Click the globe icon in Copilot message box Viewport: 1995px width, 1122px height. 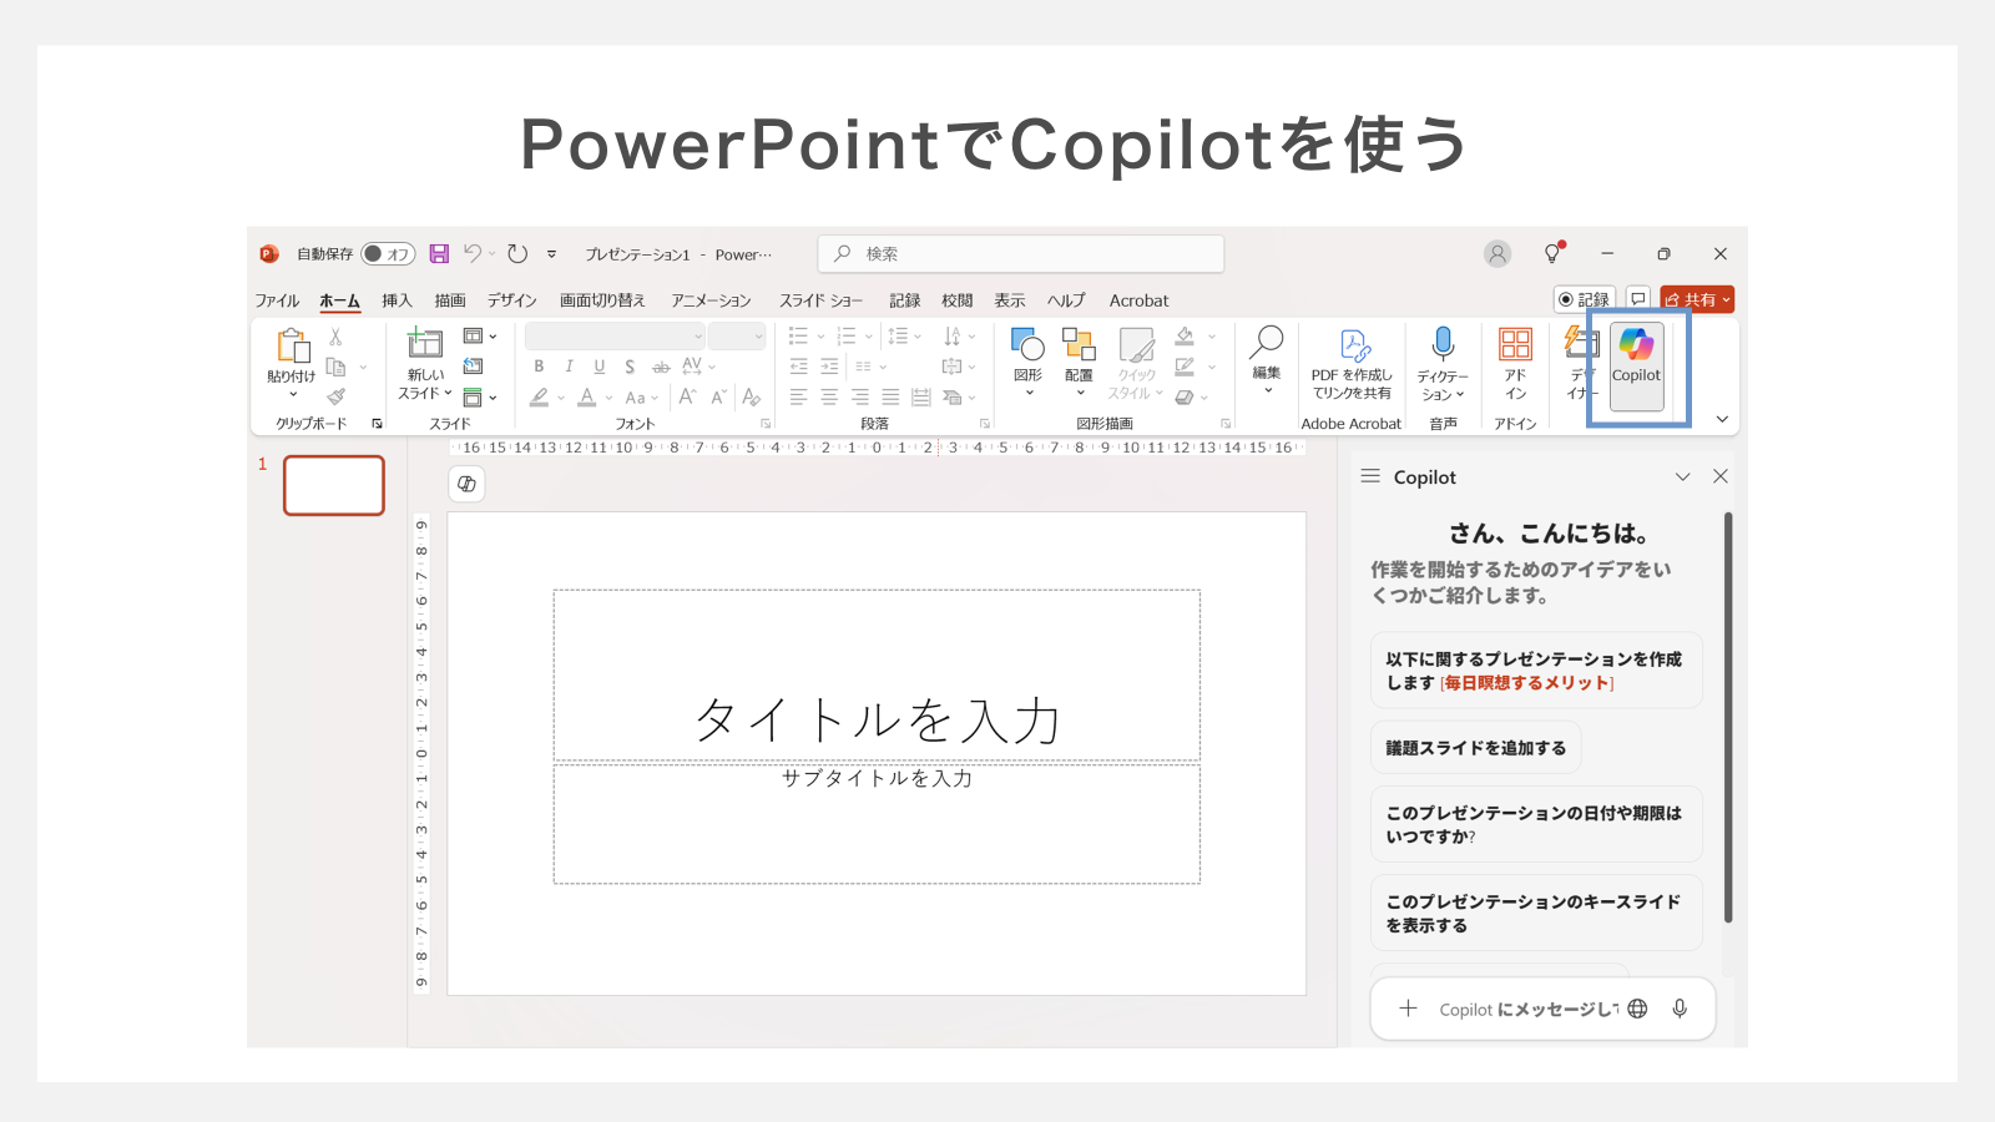coord(1637,1008)
